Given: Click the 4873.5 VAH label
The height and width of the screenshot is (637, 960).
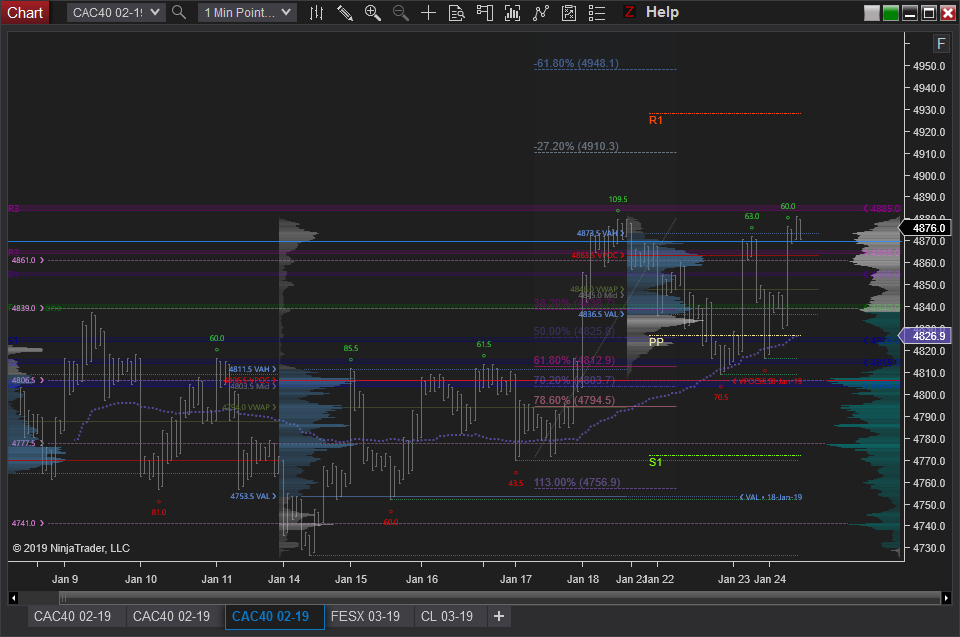Looking at the screenshot, I should pos(600,233).
